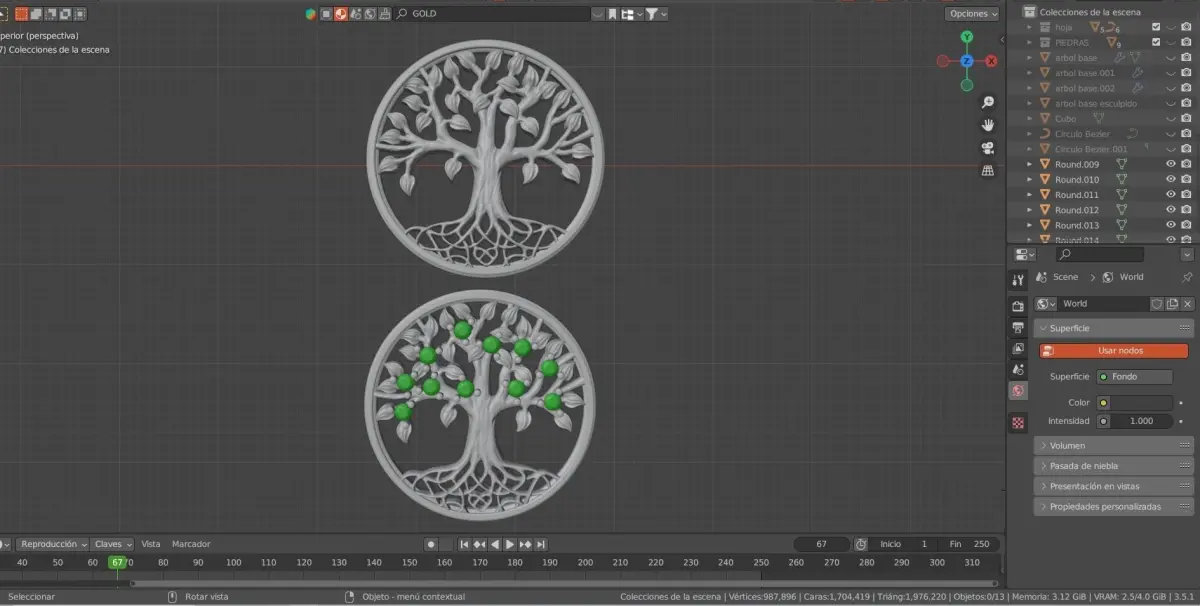Click the mesh data icon of Round.009
Screen dimensions: 1200x606
coord(1121,164)
